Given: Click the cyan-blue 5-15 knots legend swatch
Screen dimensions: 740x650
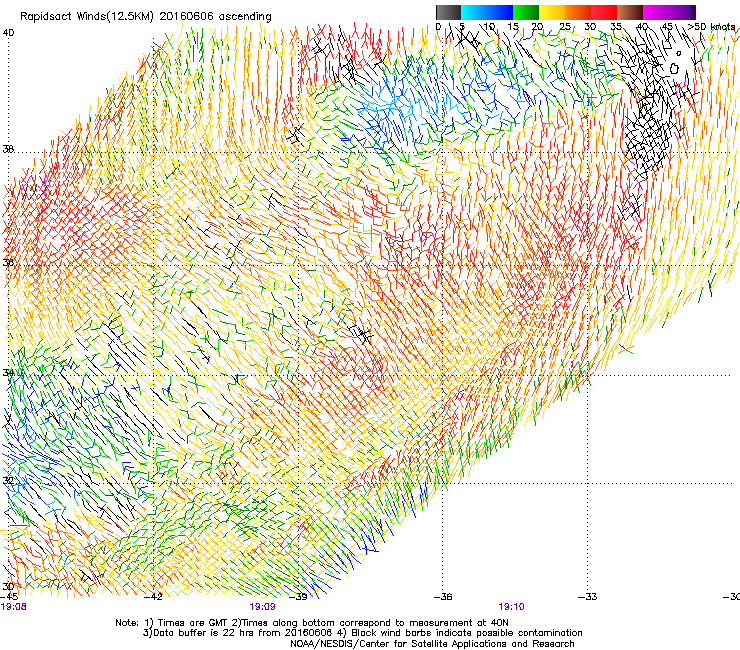Looking at the screenshot, I should coord(487,12).
